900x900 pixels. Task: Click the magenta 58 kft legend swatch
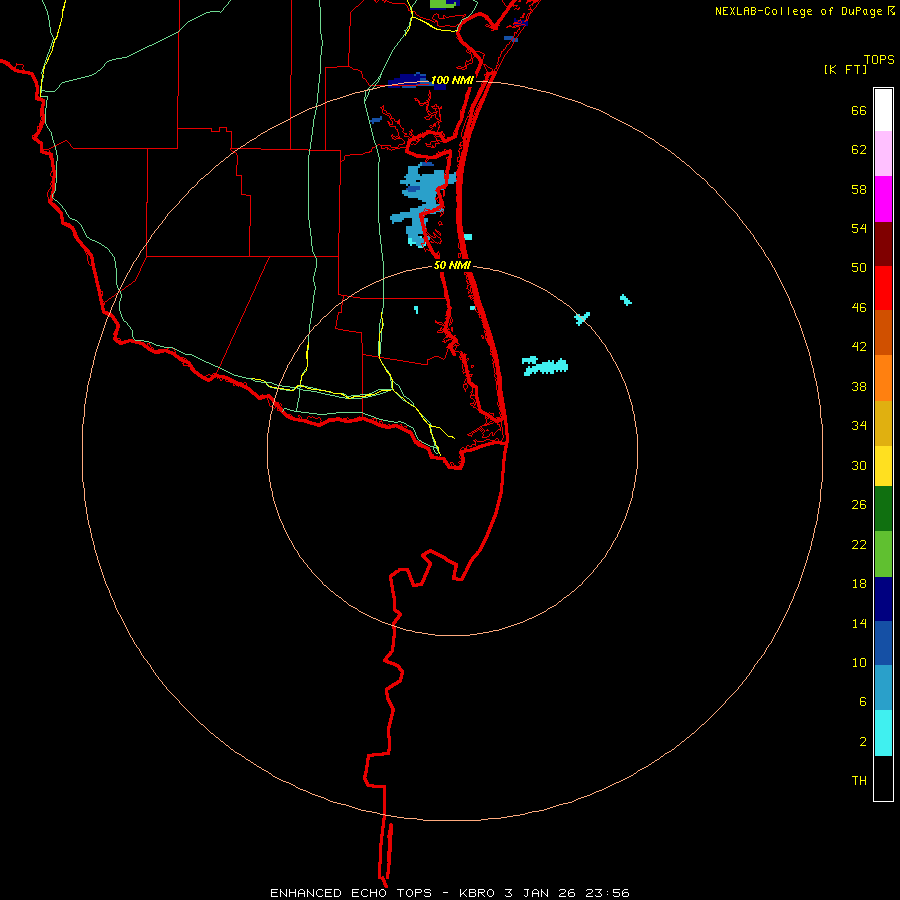(x=883, y=199)
